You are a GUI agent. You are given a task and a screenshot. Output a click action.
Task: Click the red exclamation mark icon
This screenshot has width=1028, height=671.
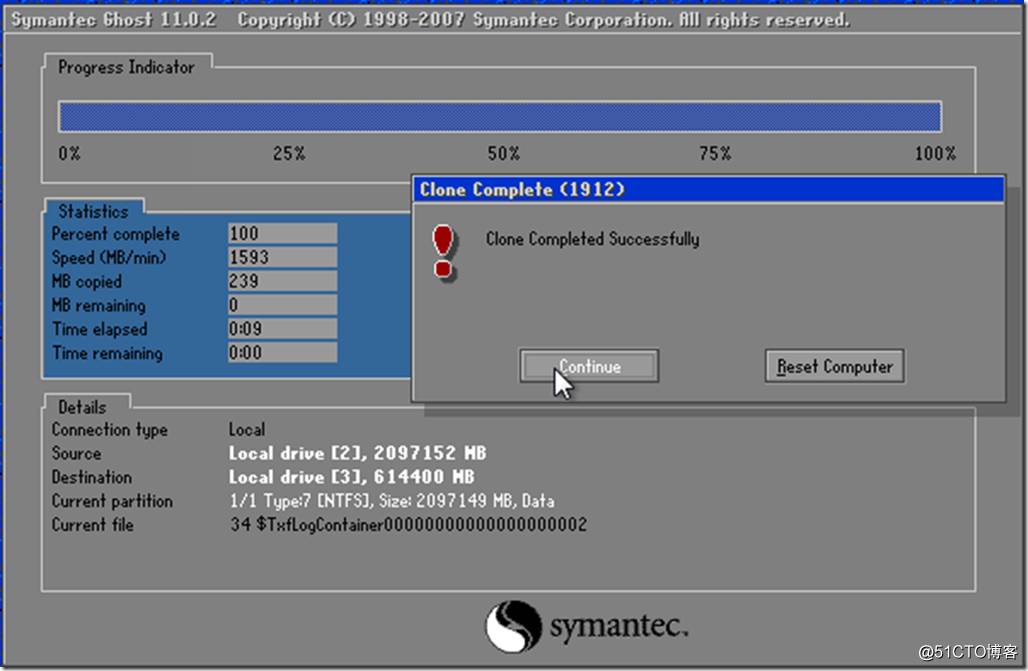[x=443, y=252]
